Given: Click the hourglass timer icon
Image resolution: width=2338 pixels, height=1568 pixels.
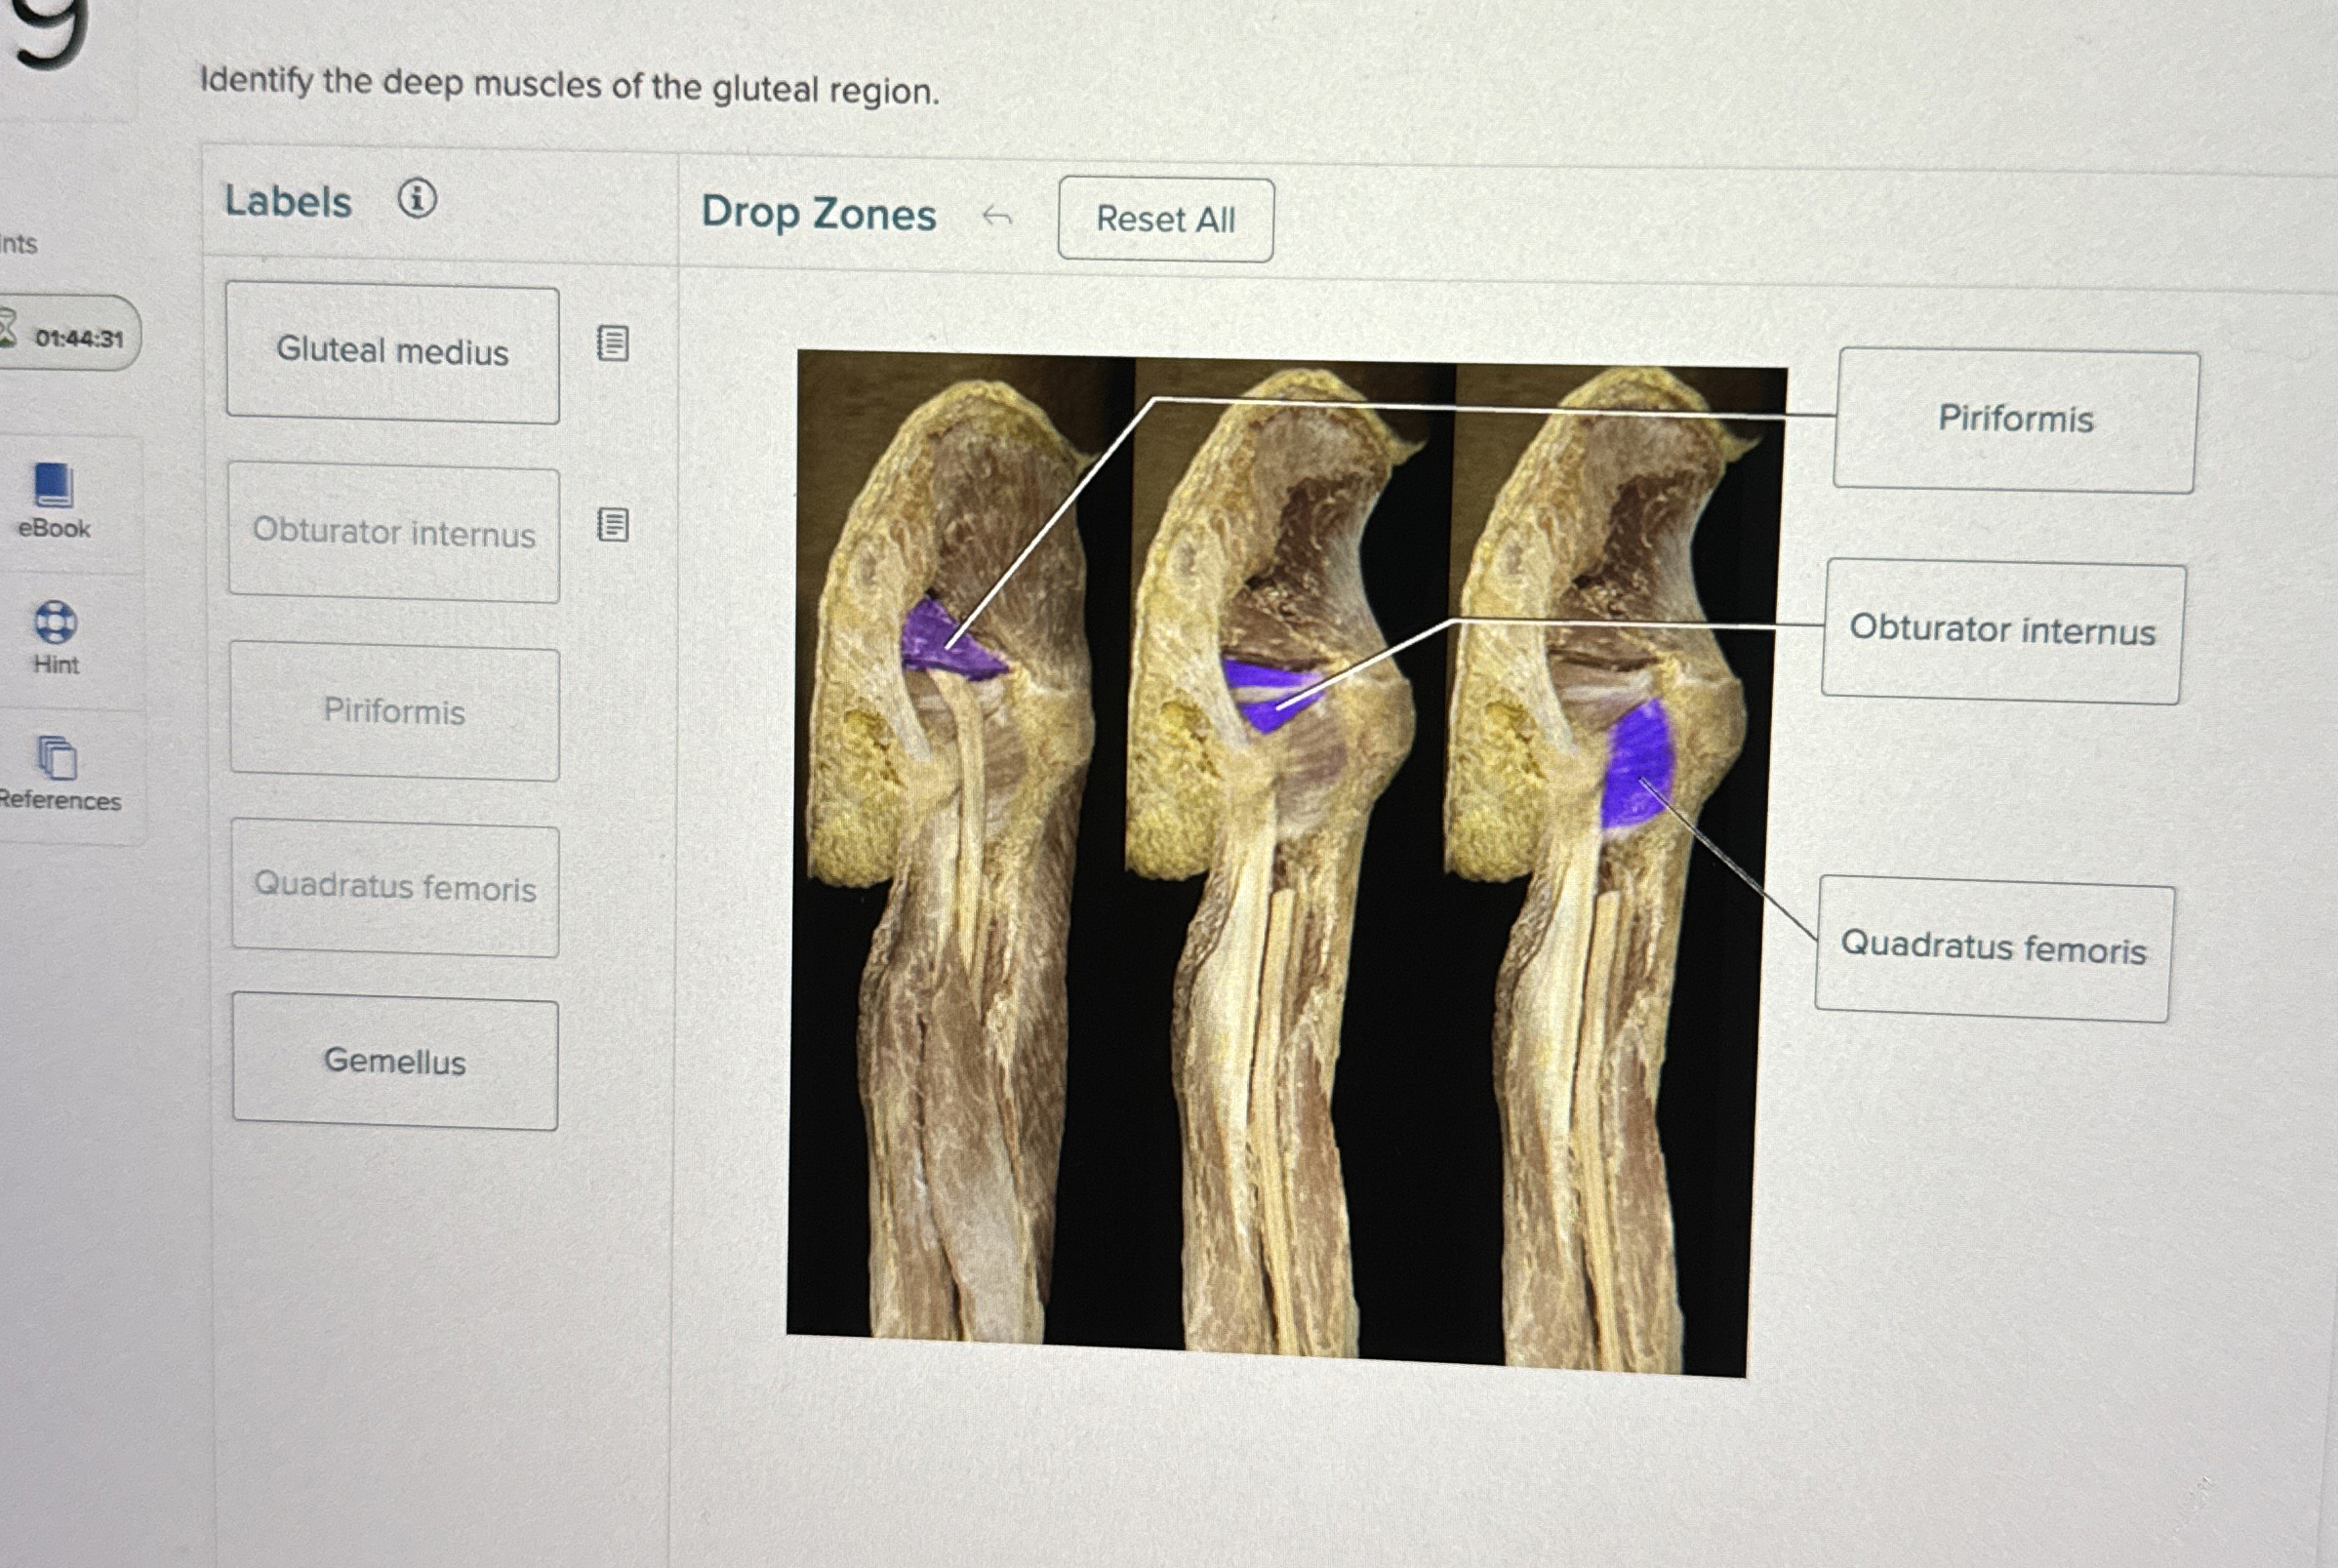Looking at the screenshot, I should 6,328.
